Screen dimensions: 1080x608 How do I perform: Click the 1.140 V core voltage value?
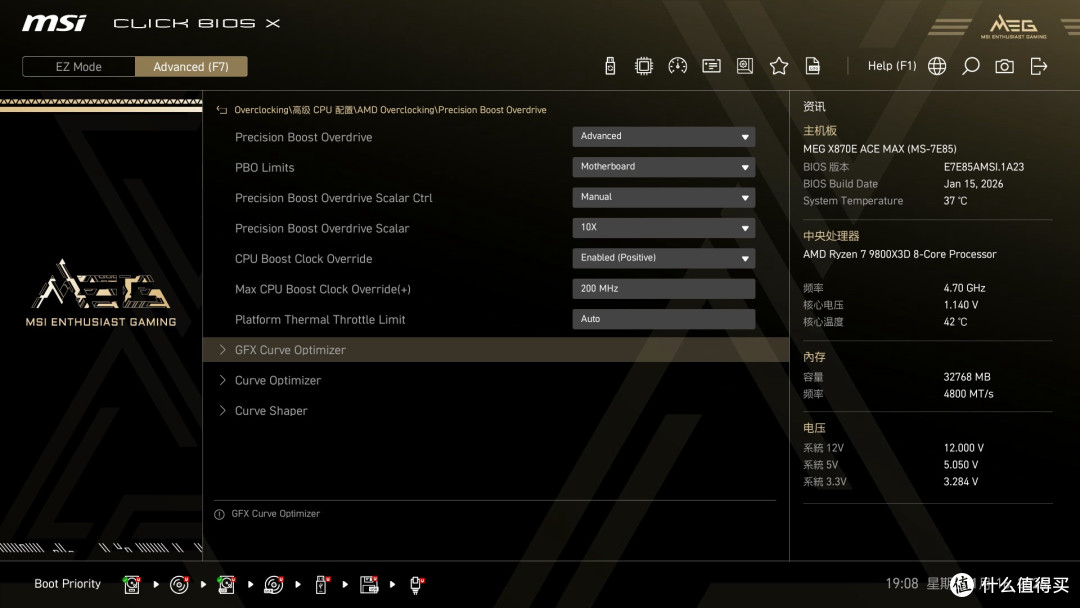pyautogui.click(x=961, y=304)
